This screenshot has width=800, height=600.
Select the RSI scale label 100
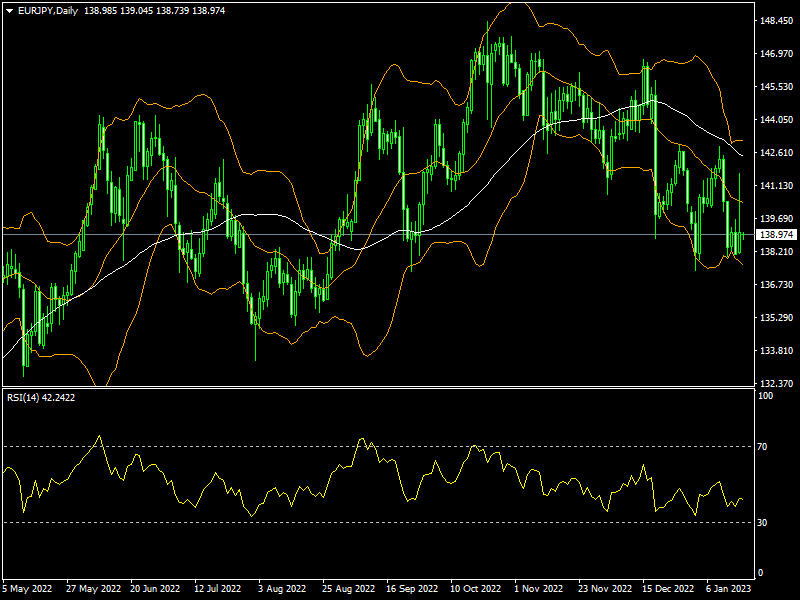click(x=766, y=396)
